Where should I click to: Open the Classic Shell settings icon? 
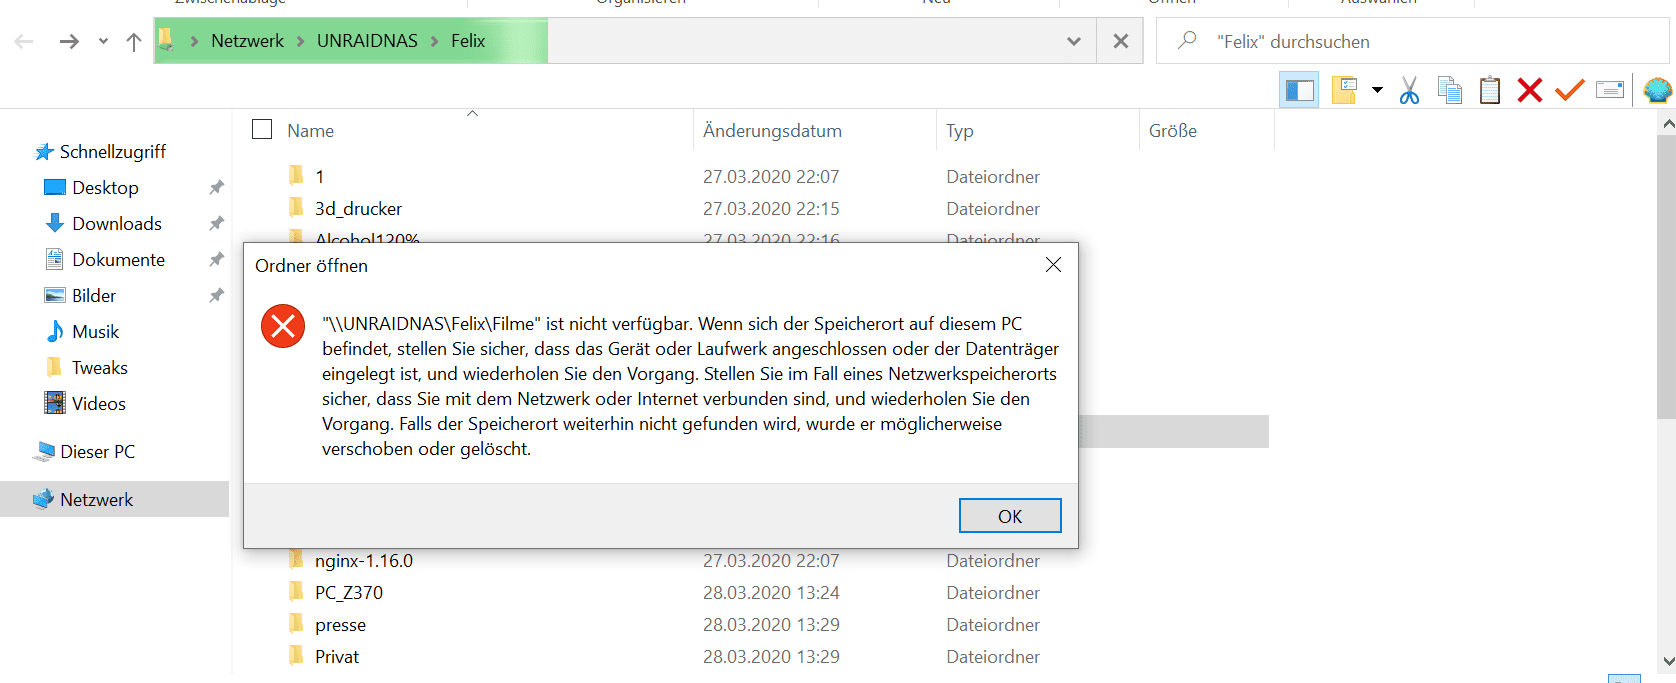click(1657, 90)
